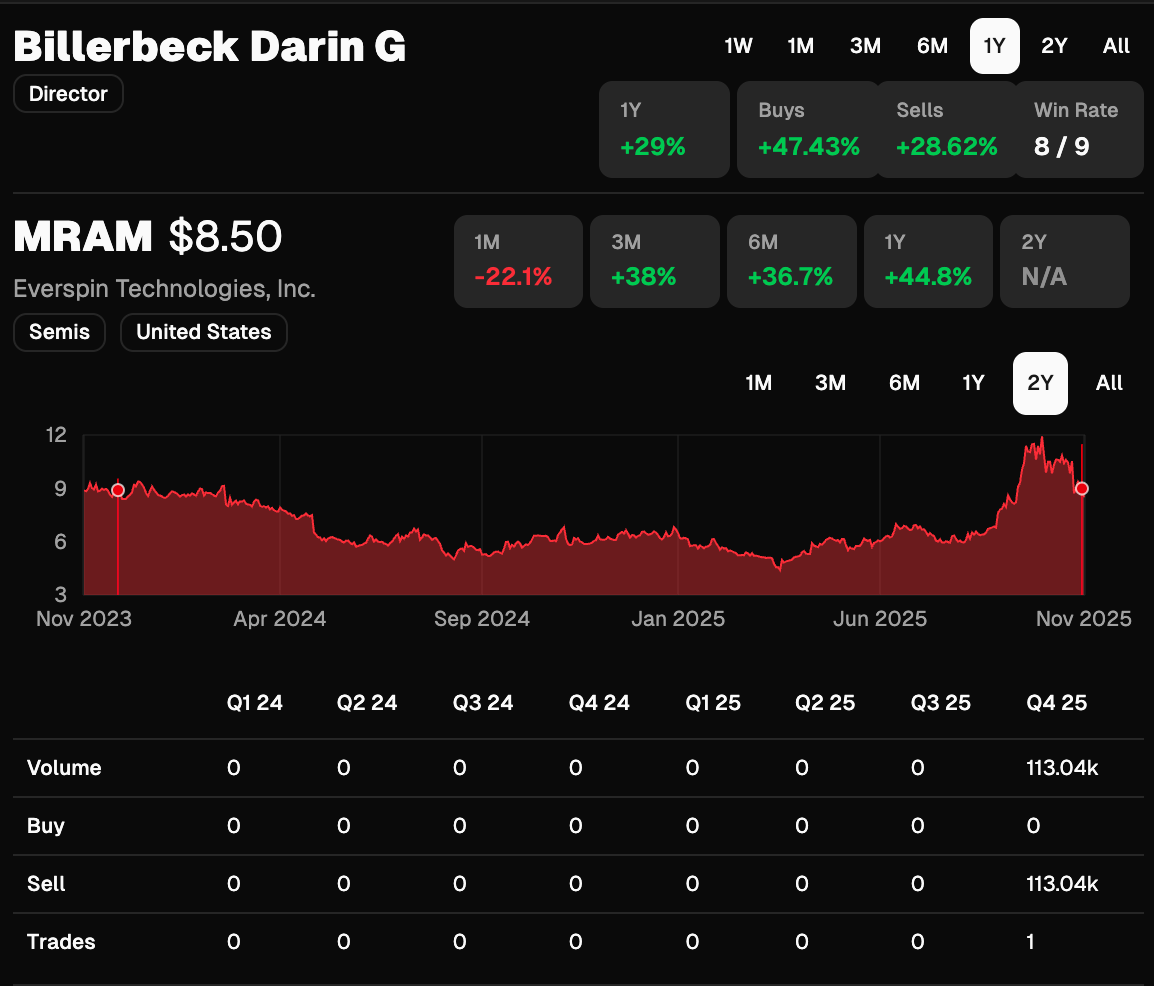Image resolution: width=1154 pixels, height=986 pixels.
Task: Click the Q1 25 column header
Action: coord(713,703)
